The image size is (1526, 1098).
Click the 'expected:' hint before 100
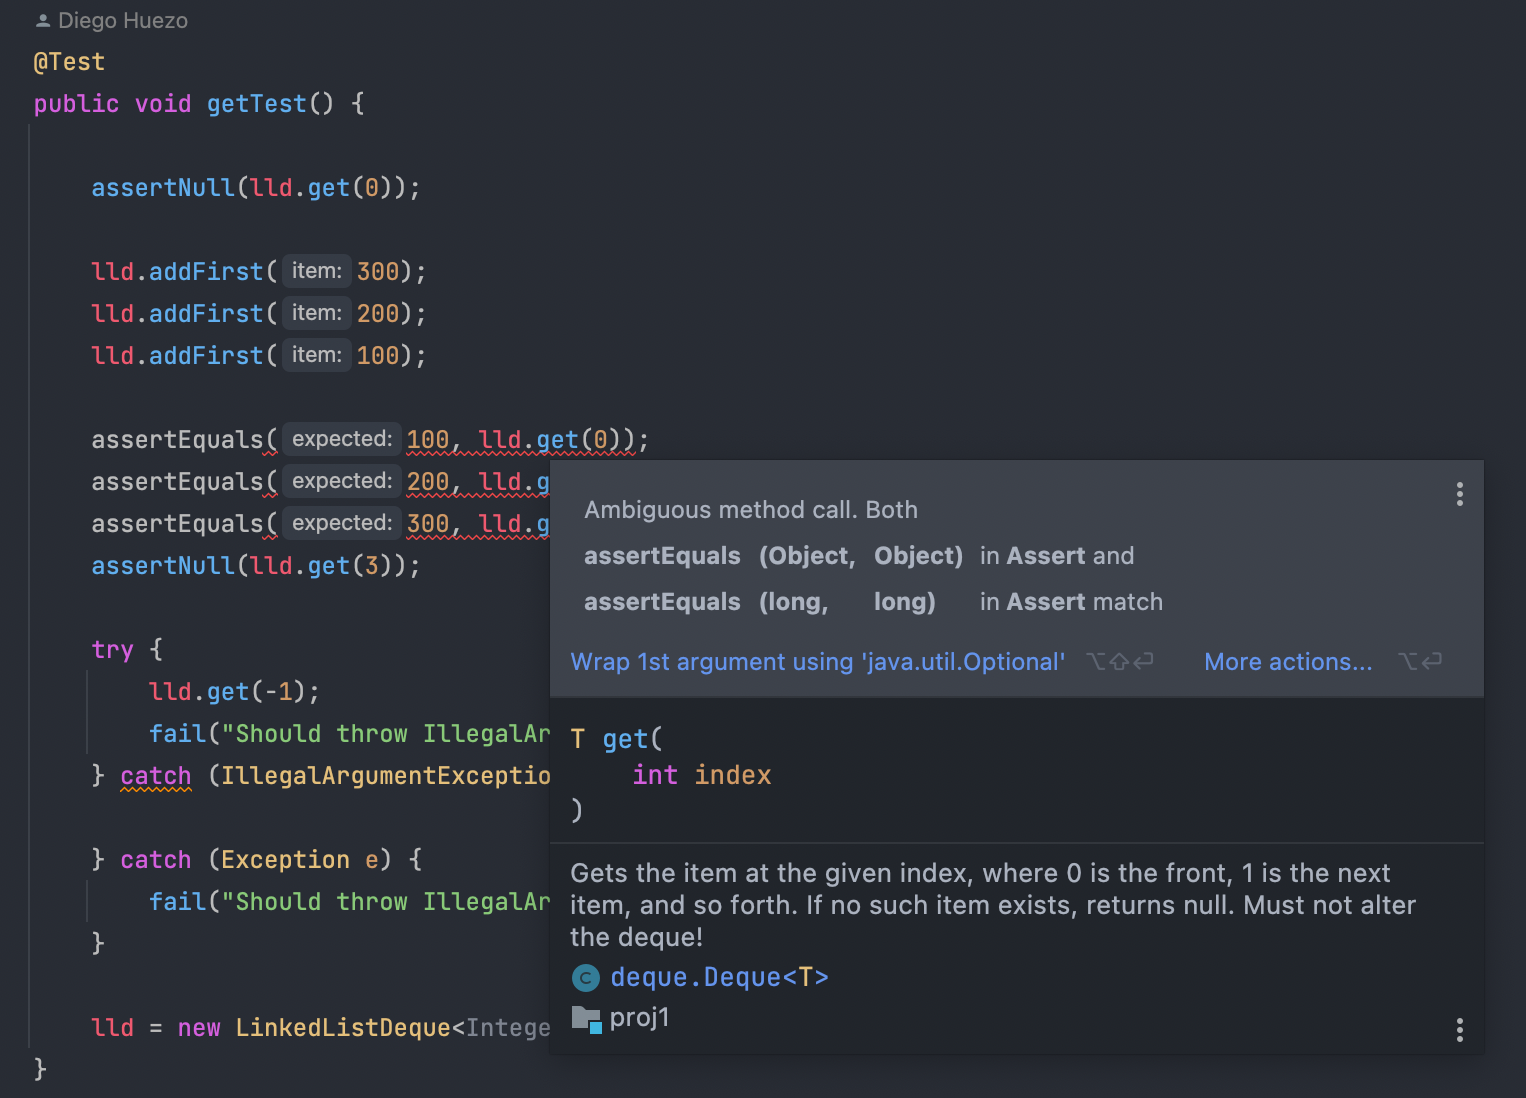pyautogui.click(x=341, y=439)
